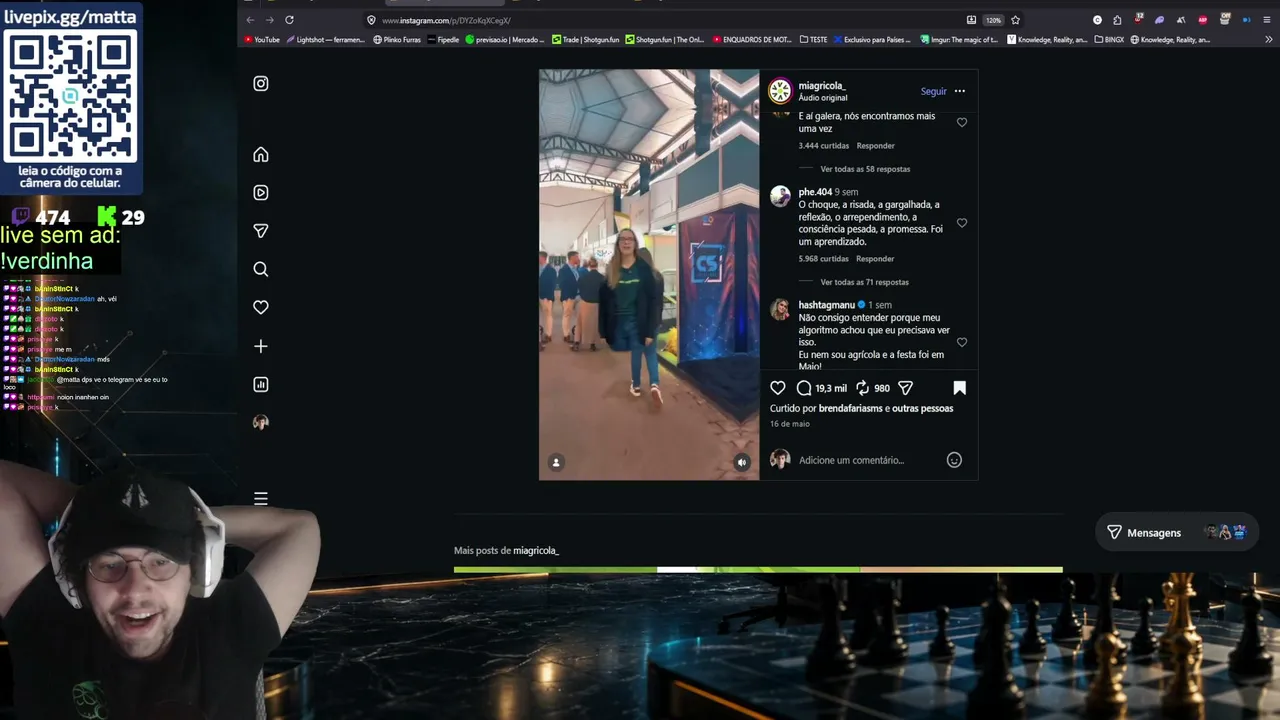Open the ENQUADROS DE MOT... bookmark
Viewport: 1280px width, 720px height.
pyautogui.click(x=752, y=40)
